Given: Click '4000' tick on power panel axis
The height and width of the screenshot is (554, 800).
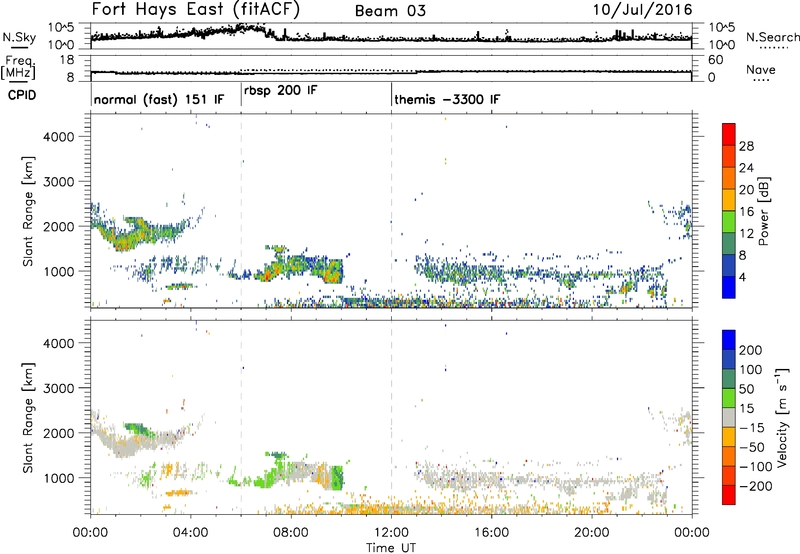Looking at the screenshot, I should tap(59, 137).
